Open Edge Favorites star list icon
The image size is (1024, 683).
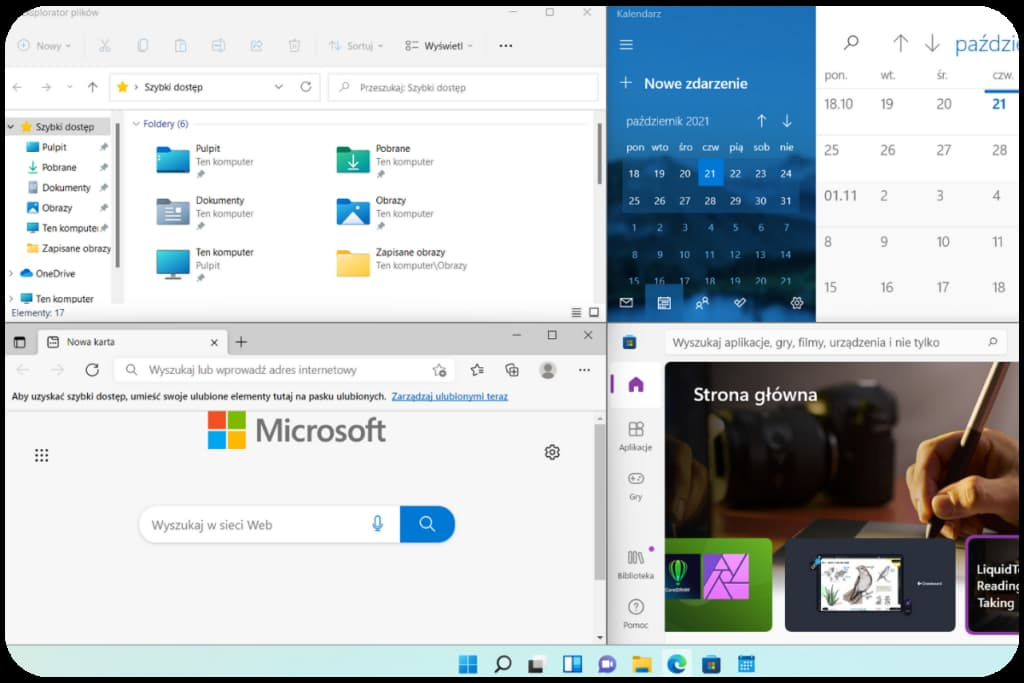tap(477, 370)
